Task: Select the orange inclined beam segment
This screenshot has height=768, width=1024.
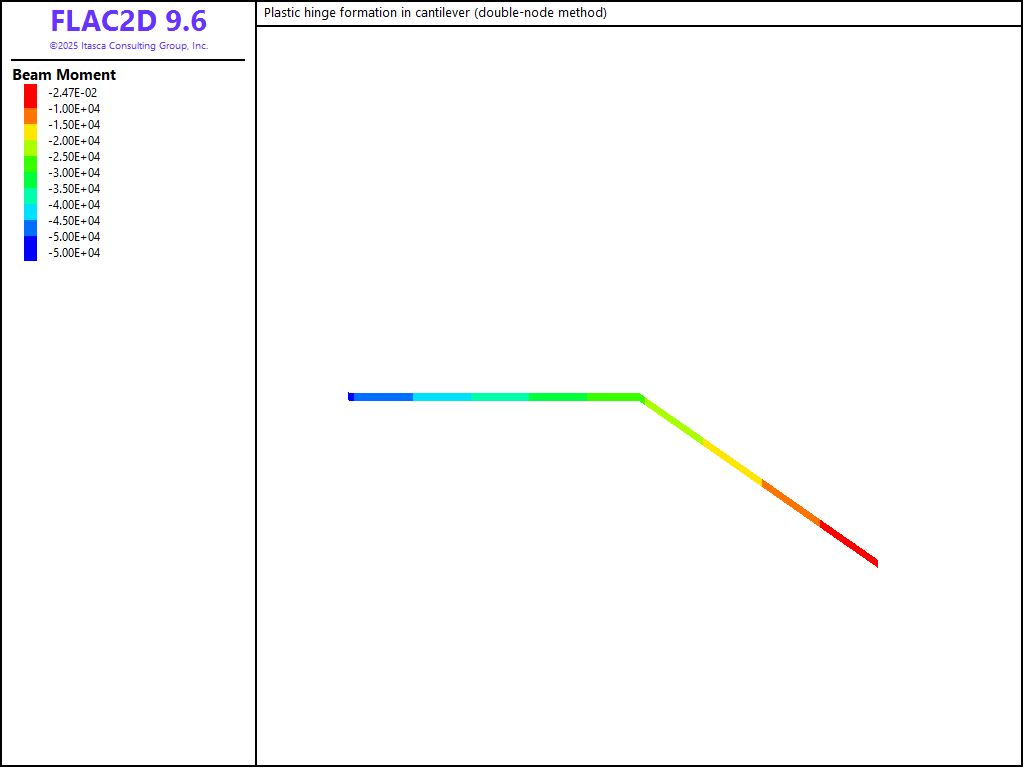Action: coord(791,503)
